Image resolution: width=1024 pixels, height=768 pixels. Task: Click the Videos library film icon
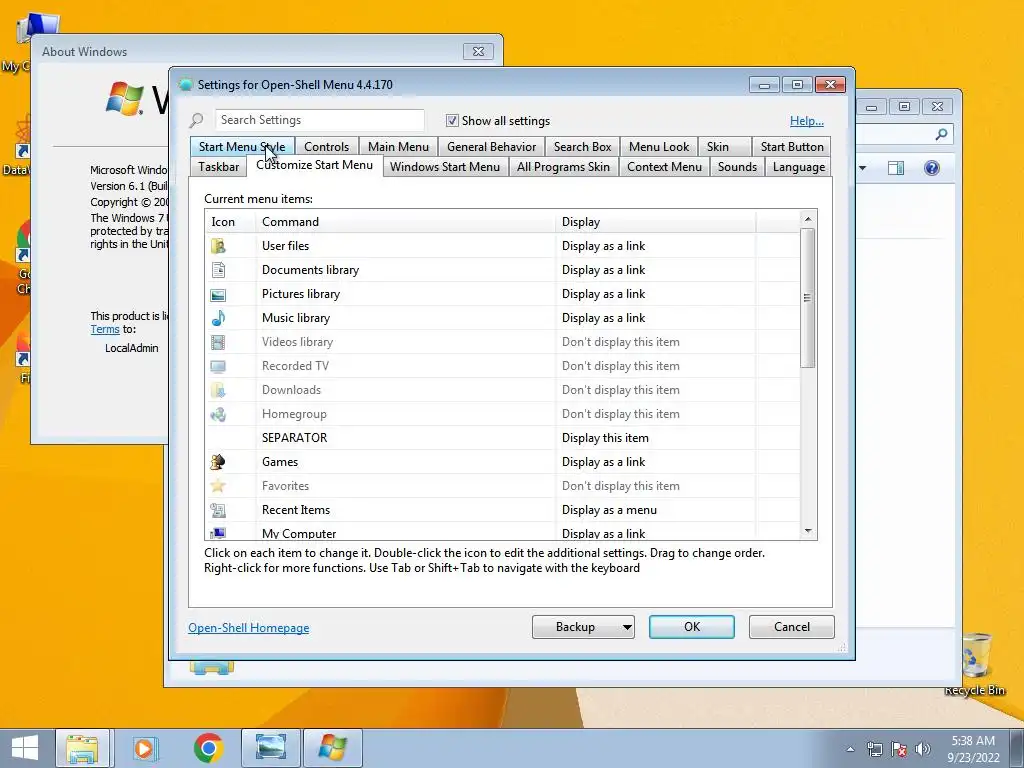218,342
